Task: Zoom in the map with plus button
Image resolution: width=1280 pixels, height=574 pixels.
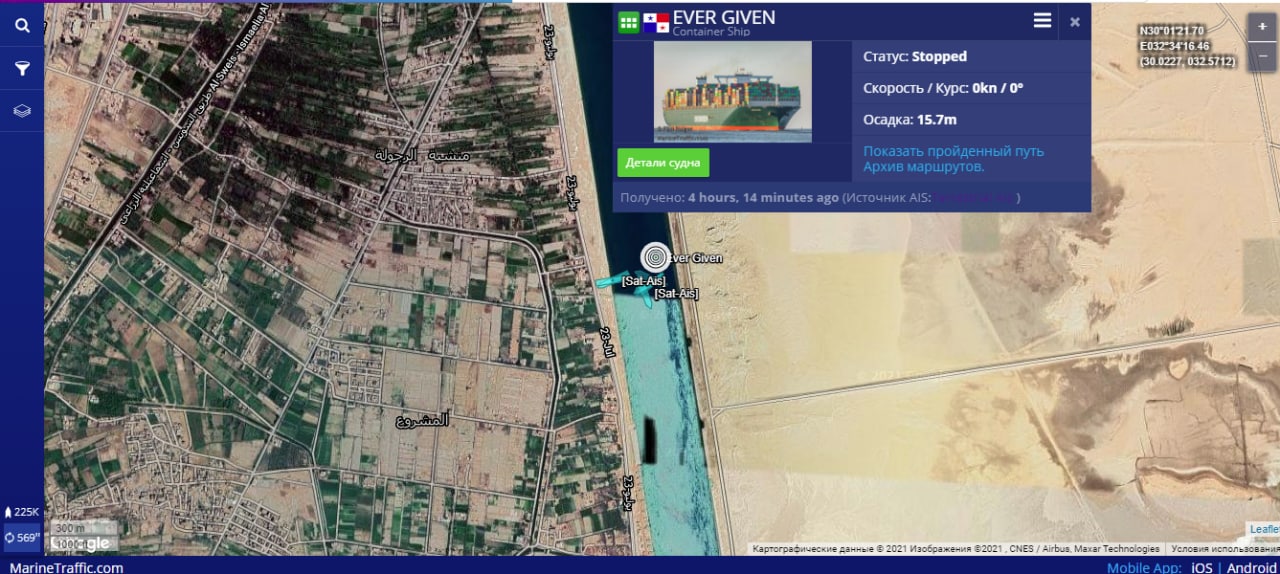Action: pos(1262,27)
